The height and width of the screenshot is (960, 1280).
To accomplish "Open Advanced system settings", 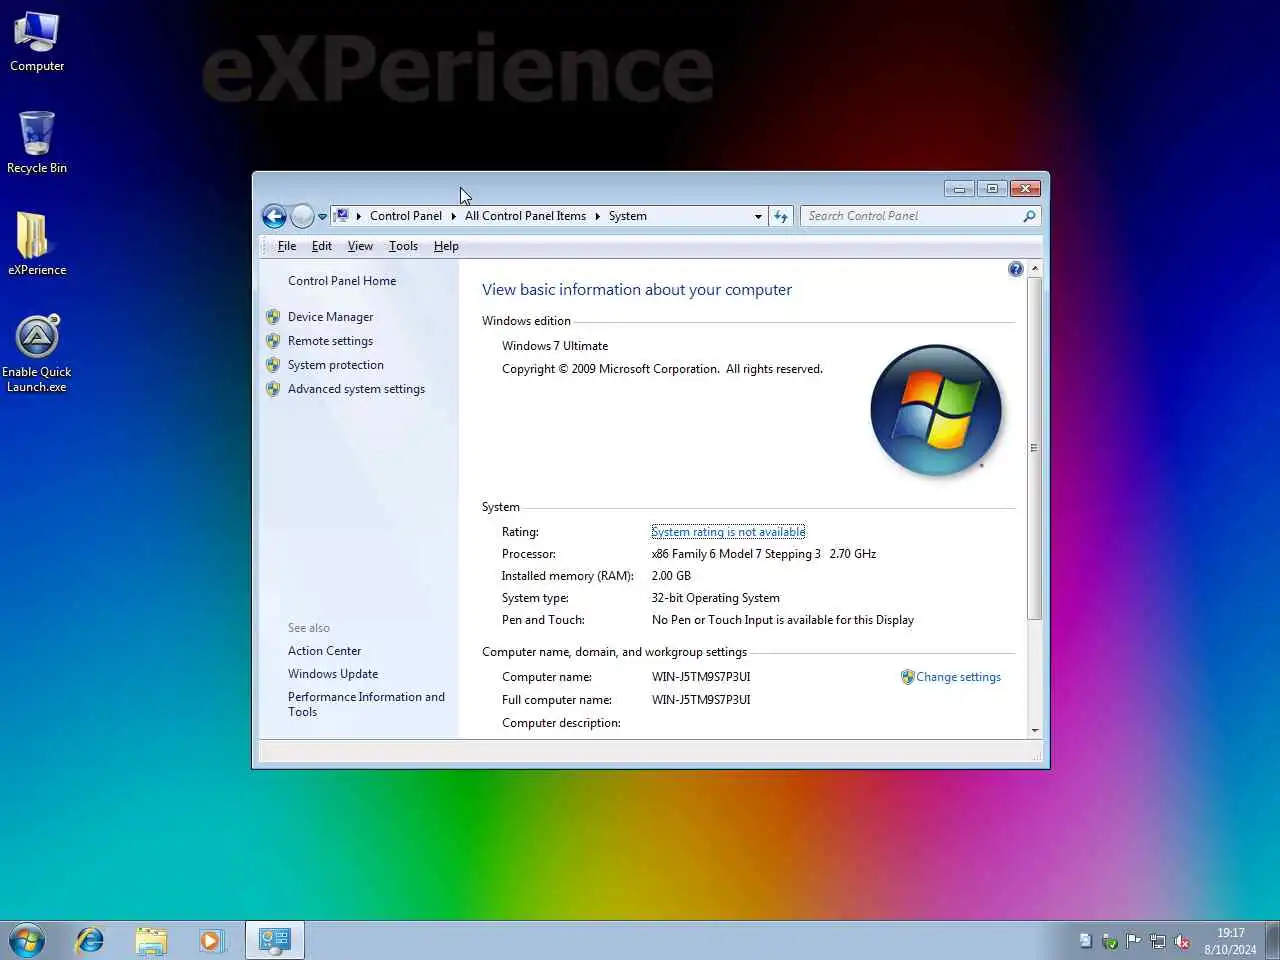I will [x=356, y=389].
